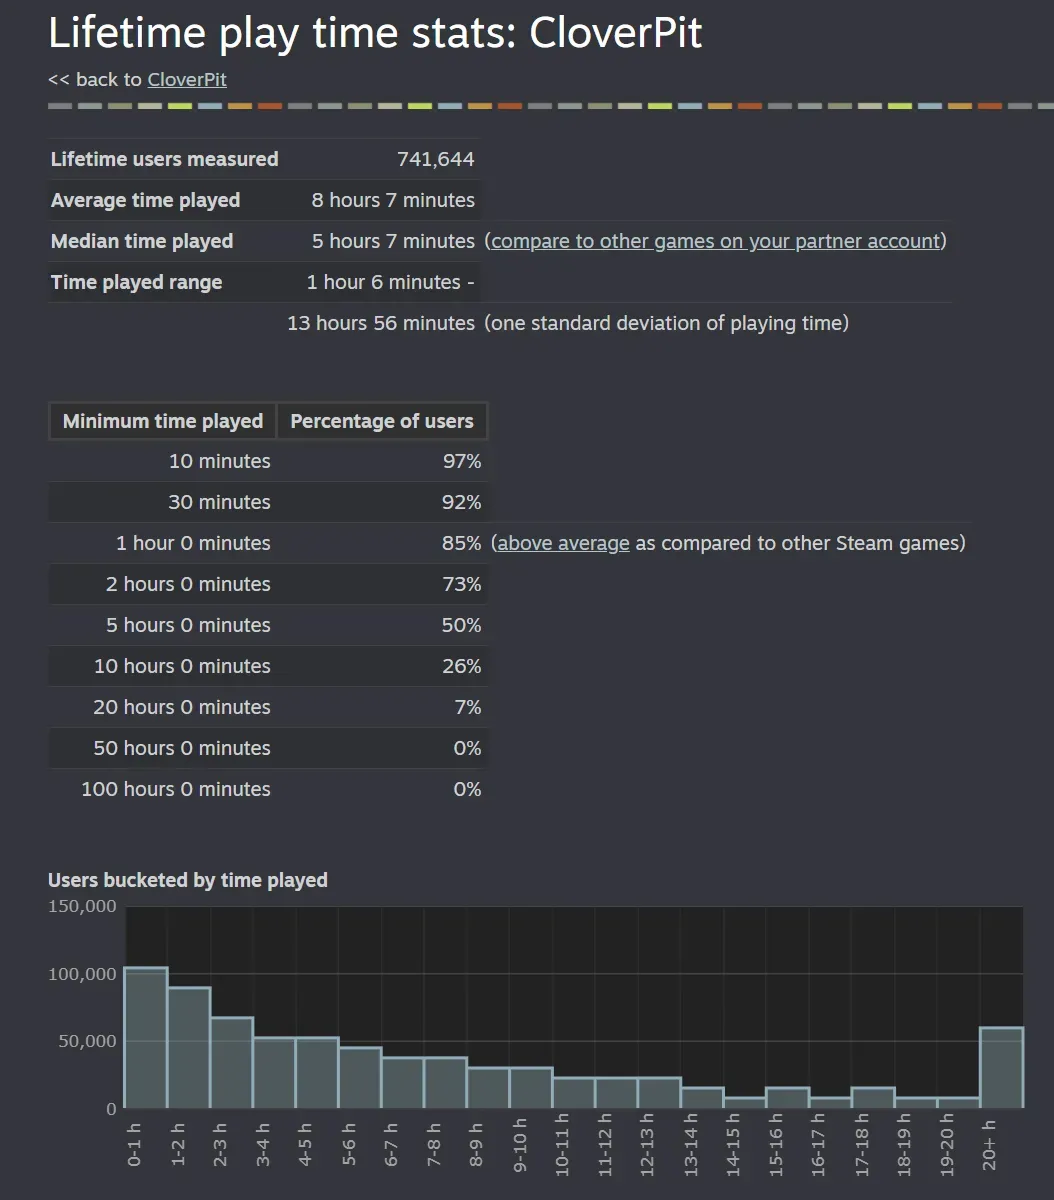Select the Minimum time played column header
1054x1200 pixels.
[x=161, y=421]
